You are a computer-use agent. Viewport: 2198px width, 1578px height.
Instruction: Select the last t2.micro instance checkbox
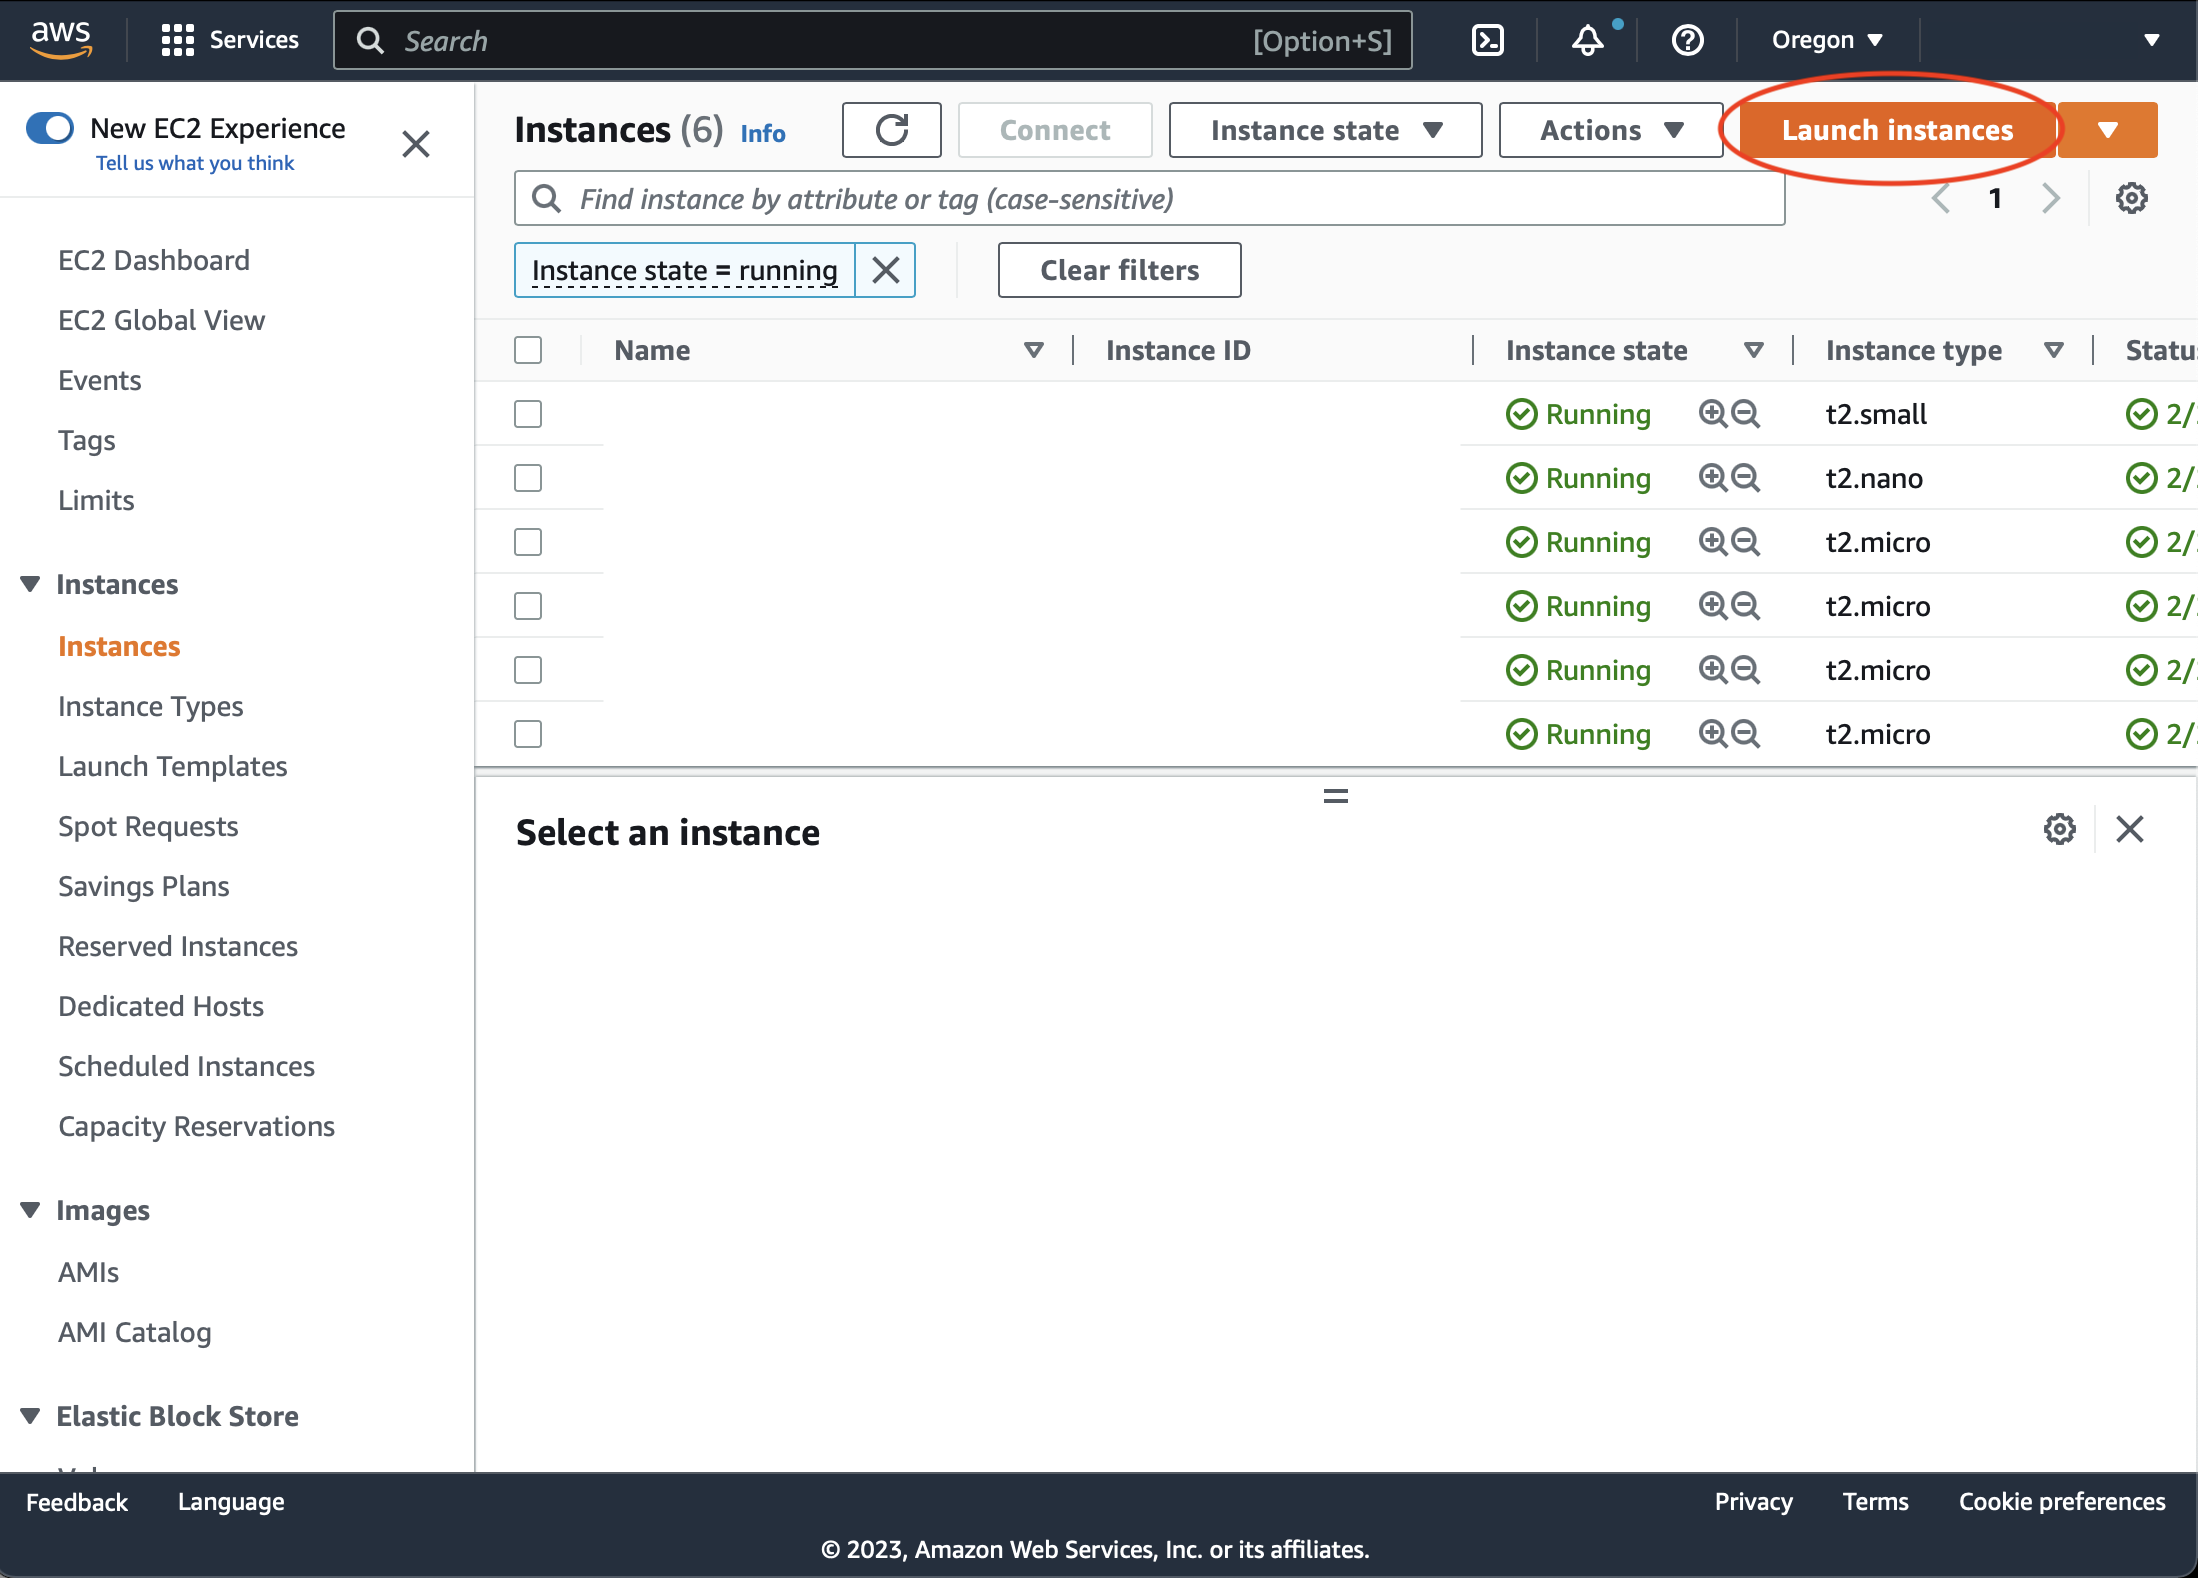528,734
